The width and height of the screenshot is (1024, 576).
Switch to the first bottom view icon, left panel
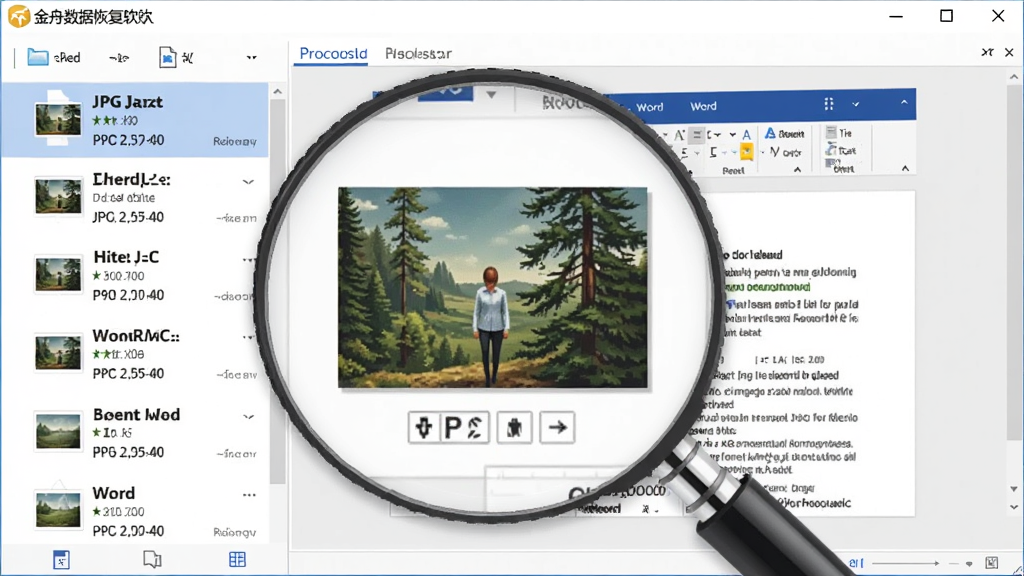pos(61,560)
